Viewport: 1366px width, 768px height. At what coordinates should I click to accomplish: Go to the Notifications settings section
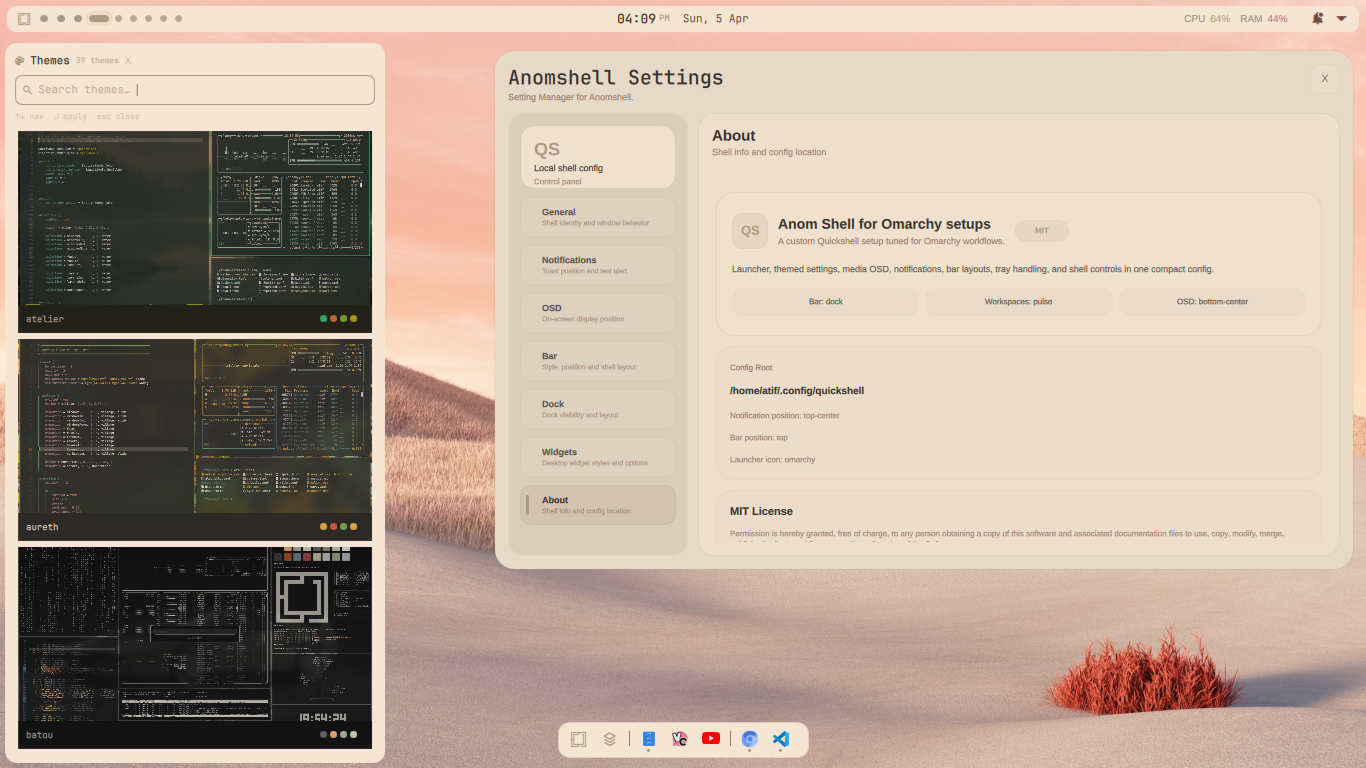point(597,265)
